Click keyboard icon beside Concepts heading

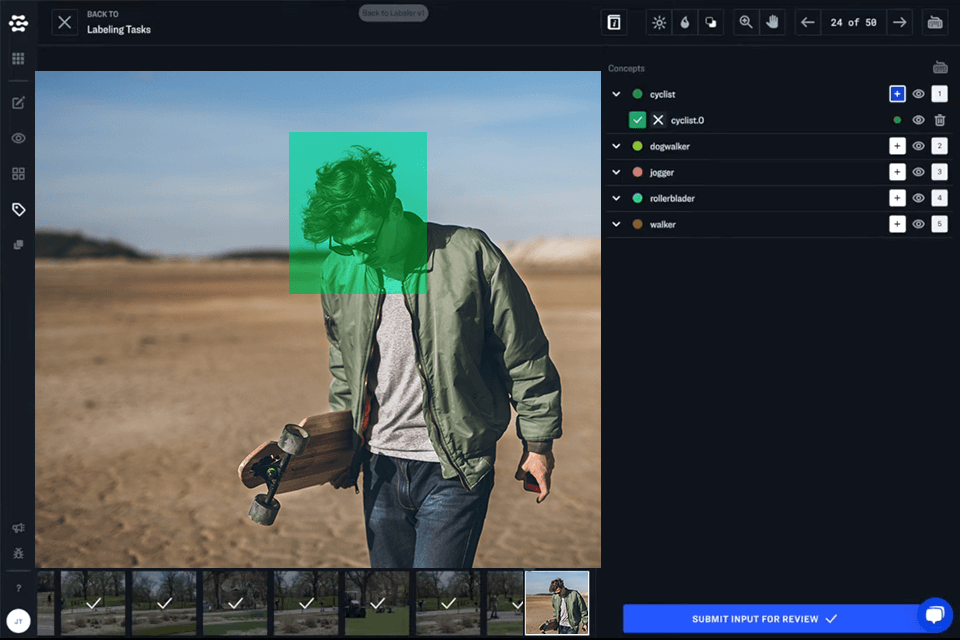(940, 67)
